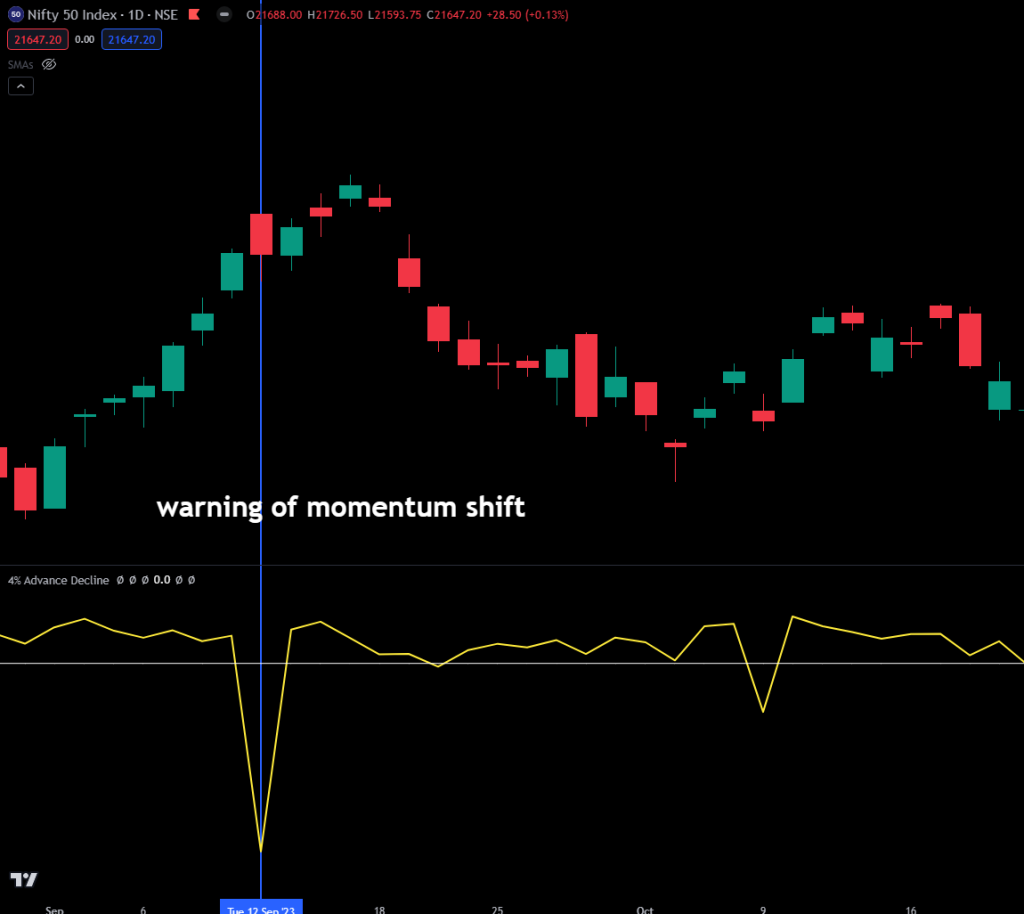Click the red sell price 21647.20 button

click(x=37, y=39)
